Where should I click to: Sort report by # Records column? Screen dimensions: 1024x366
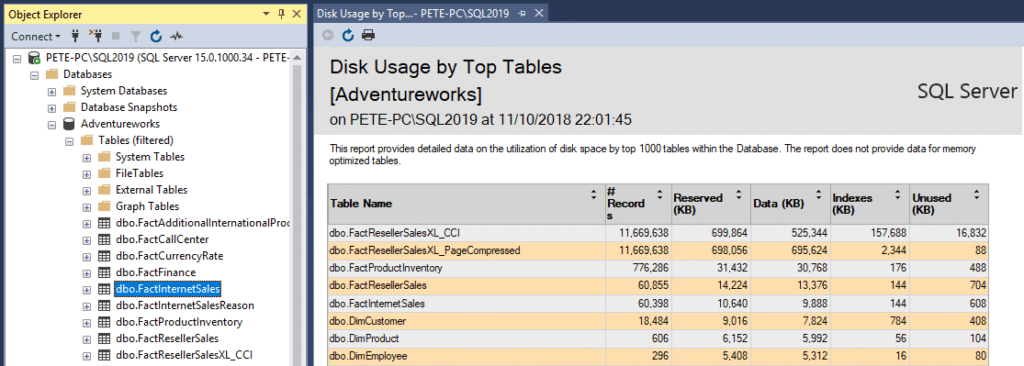coord(661,194)
